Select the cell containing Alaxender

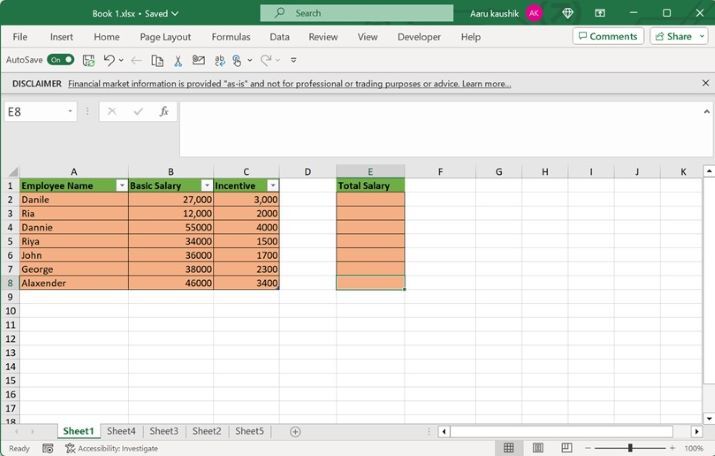pyautogui.click(x=74, y=283)
